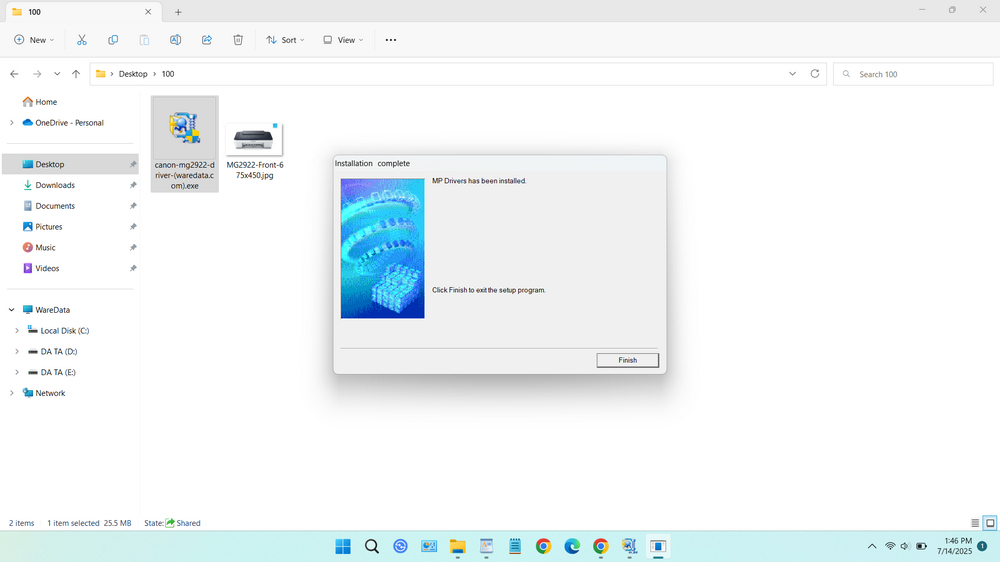The image size is (1000, 562).
Task: Select Desktop in the navigation pane
Action: pos(49,164)
